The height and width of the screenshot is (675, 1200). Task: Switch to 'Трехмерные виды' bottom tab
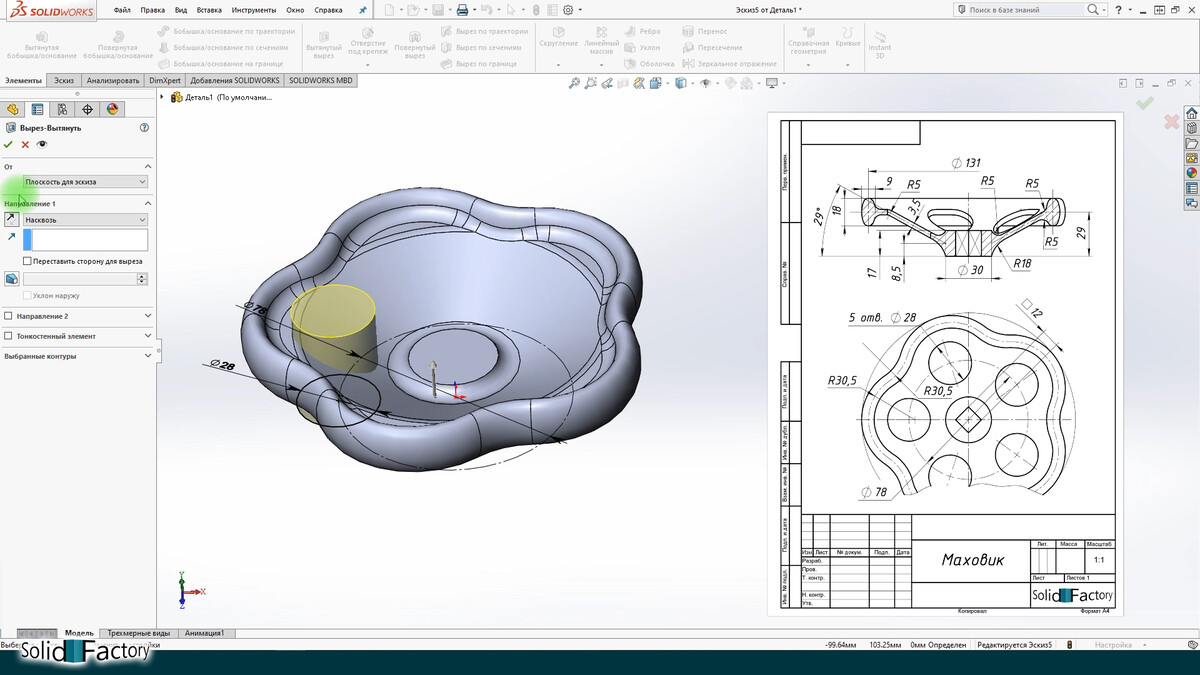(x=139, y=633)
